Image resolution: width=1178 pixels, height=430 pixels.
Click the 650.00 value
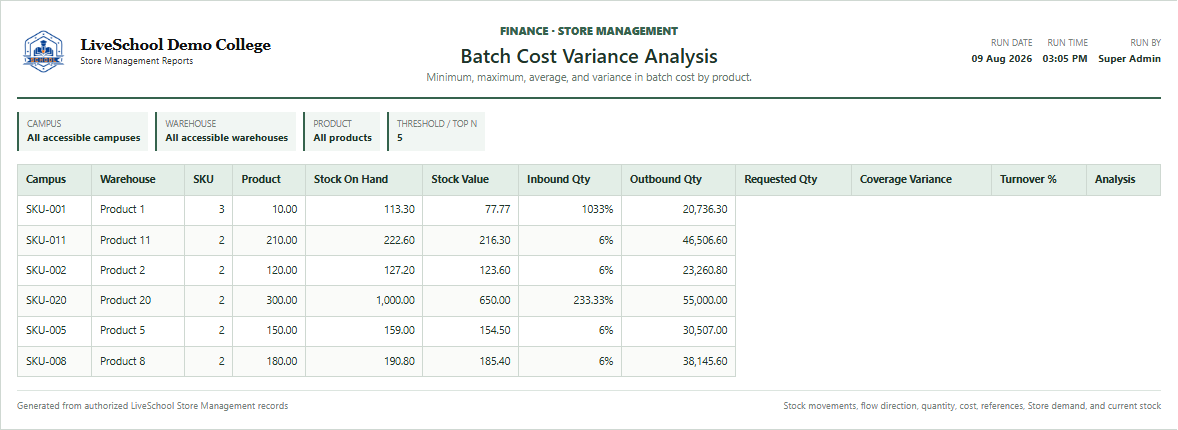point(495,300)
